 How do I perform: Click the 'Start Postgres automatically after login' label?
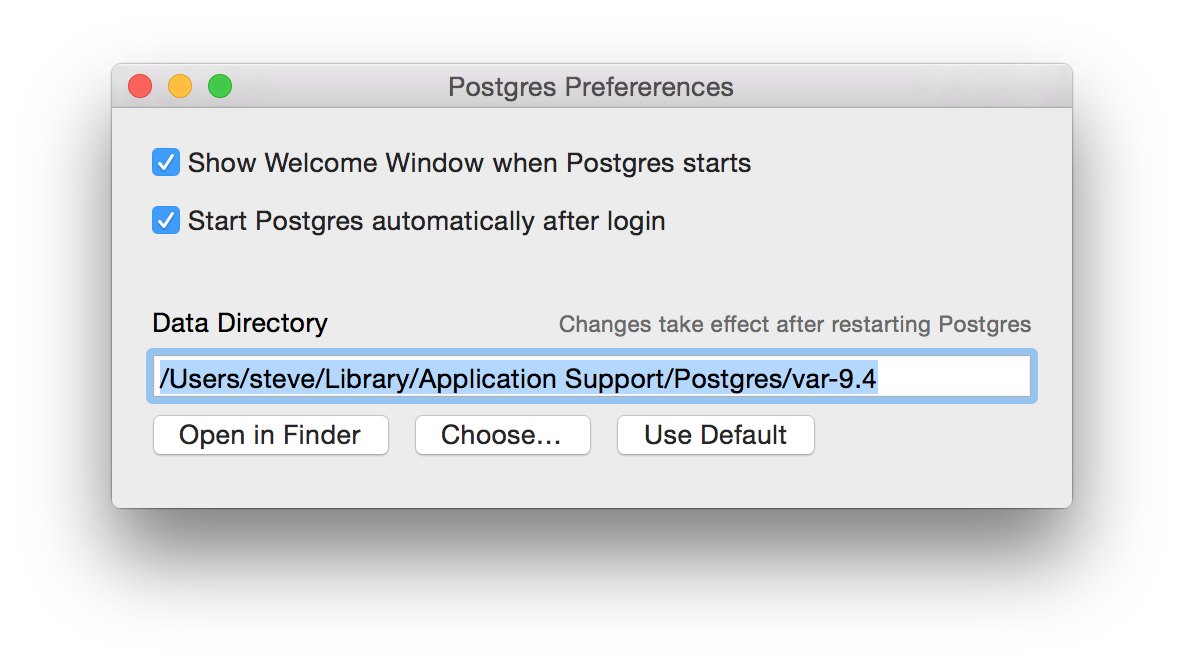point(426,221)
